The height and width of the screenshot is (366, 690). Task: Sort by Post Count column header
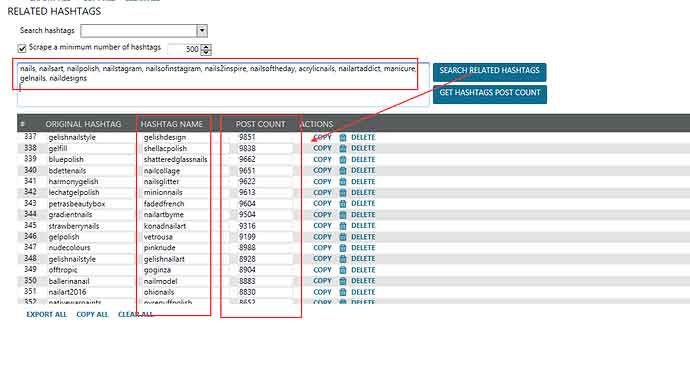(x=261, y=124)
